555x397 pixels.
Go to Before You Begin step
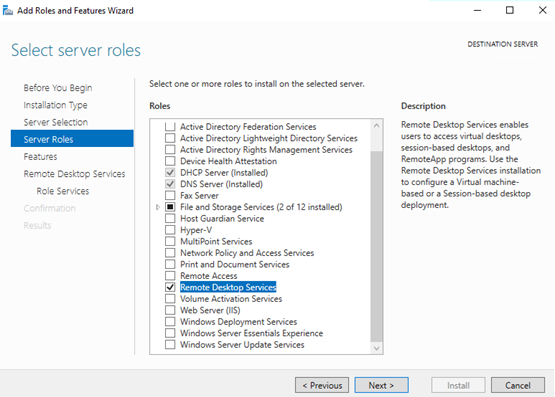click(x=58, y=87)
